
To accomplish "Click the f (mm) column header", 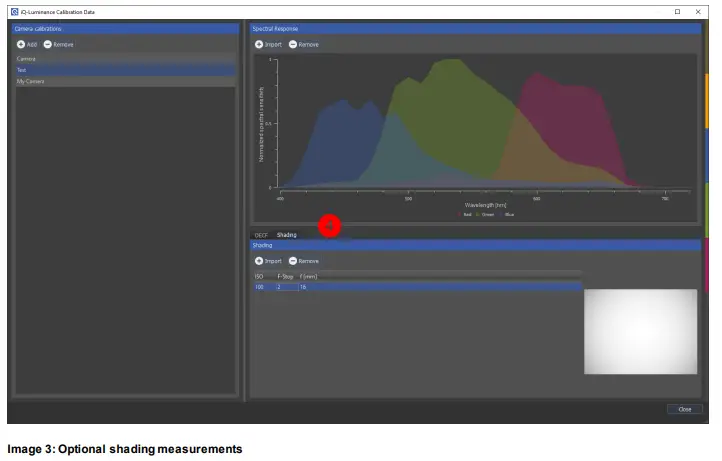I will click(x=309, y=276).
